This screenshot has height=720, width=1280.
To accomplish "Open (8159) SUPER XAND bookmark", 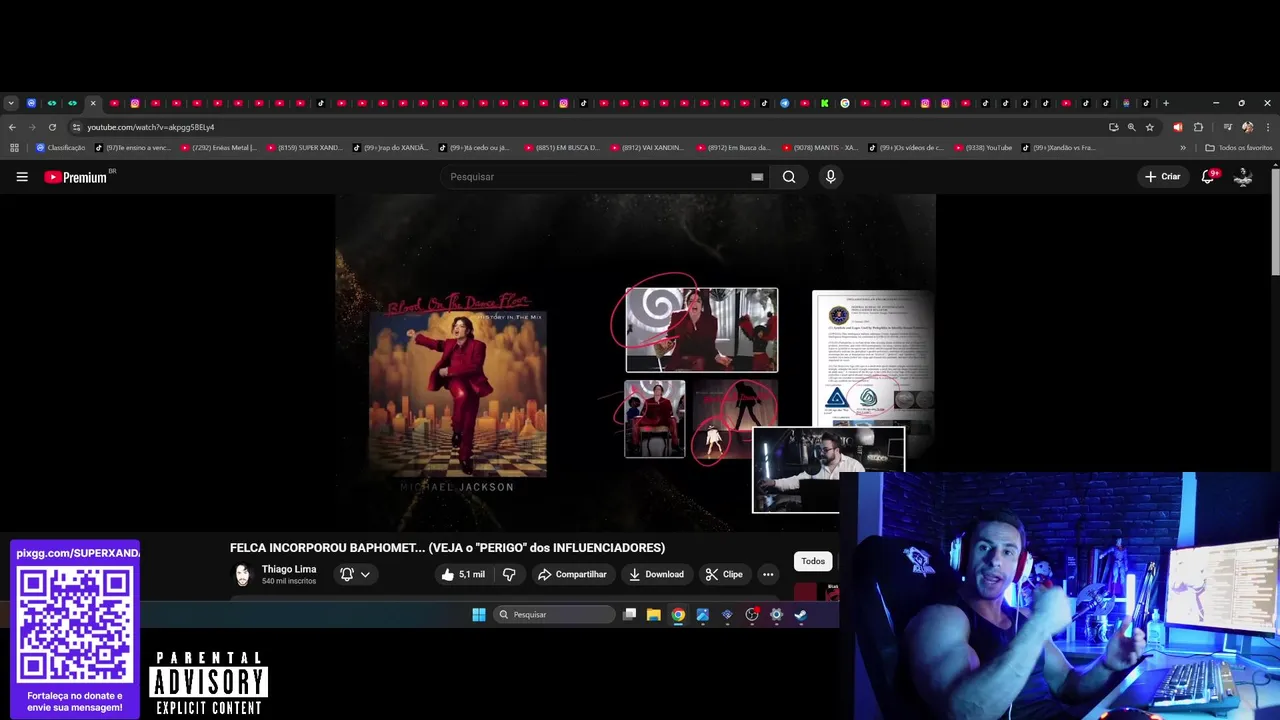I will click(304, 148).
